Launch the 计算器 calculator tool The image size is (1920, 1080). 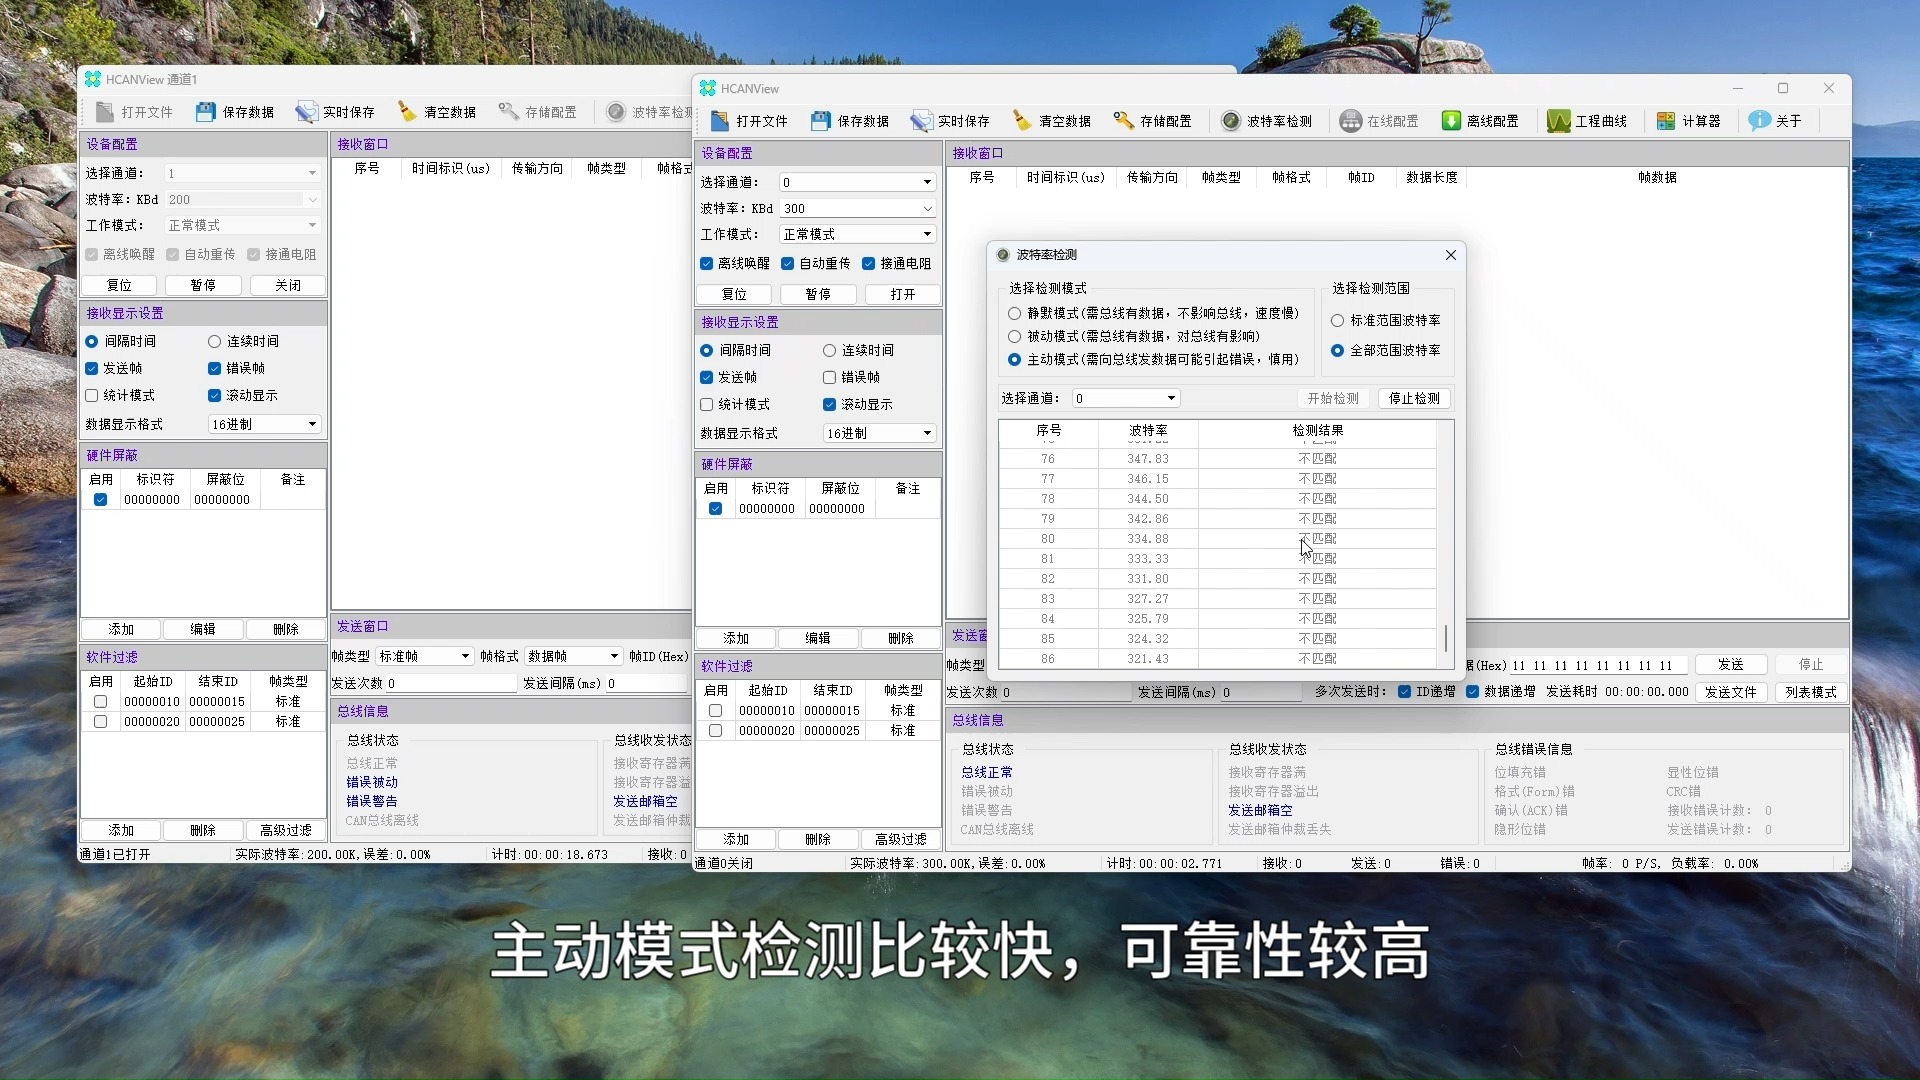1689,120
